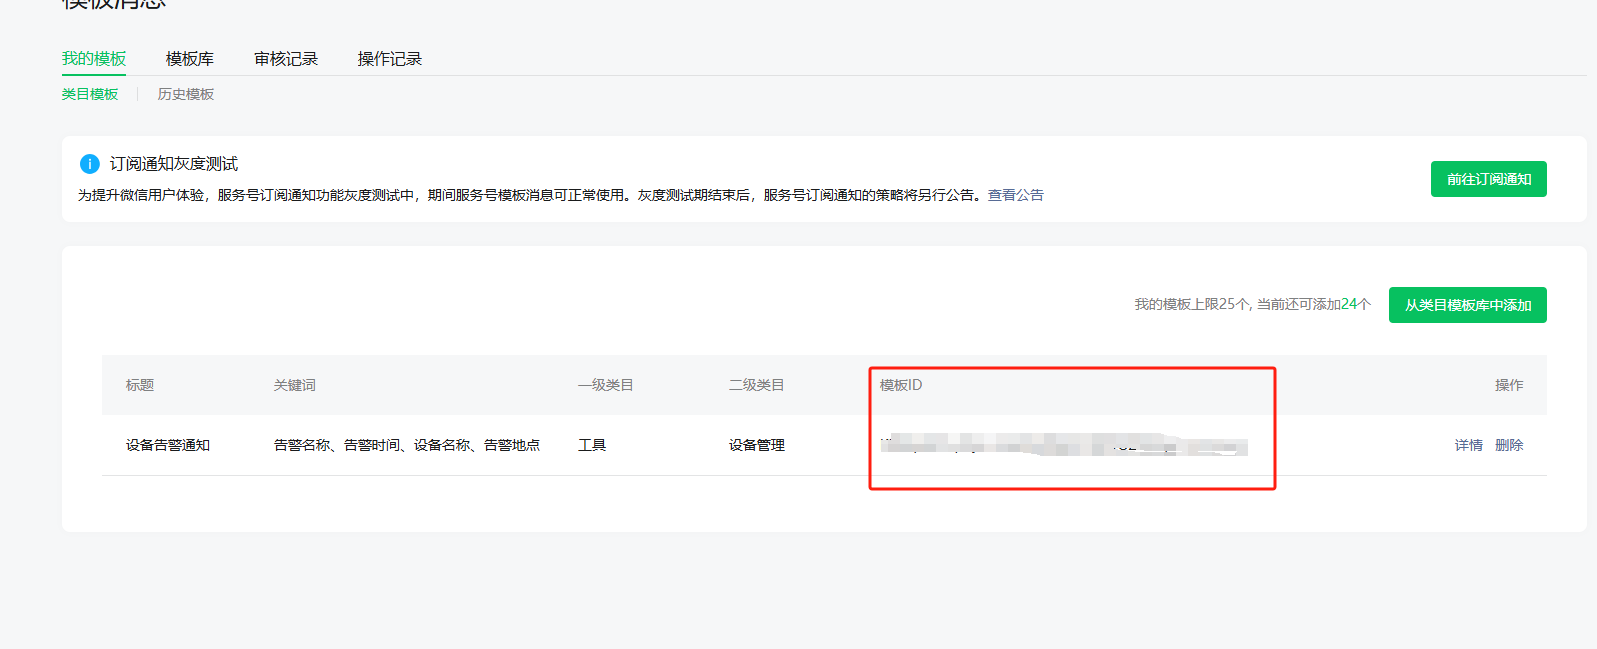Select the 一级类目 column header
Viewport: 1597px width, 649px height.
pyautogui.click(x=605, y=385)
